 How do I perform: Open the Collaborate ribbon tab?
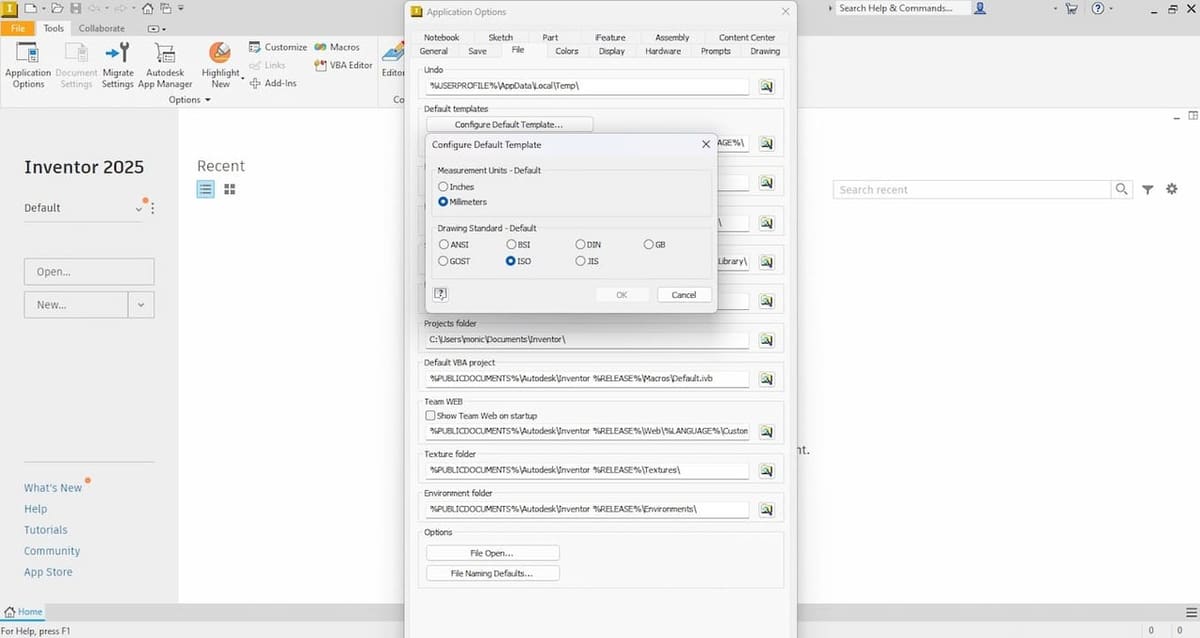pos(102,28)
